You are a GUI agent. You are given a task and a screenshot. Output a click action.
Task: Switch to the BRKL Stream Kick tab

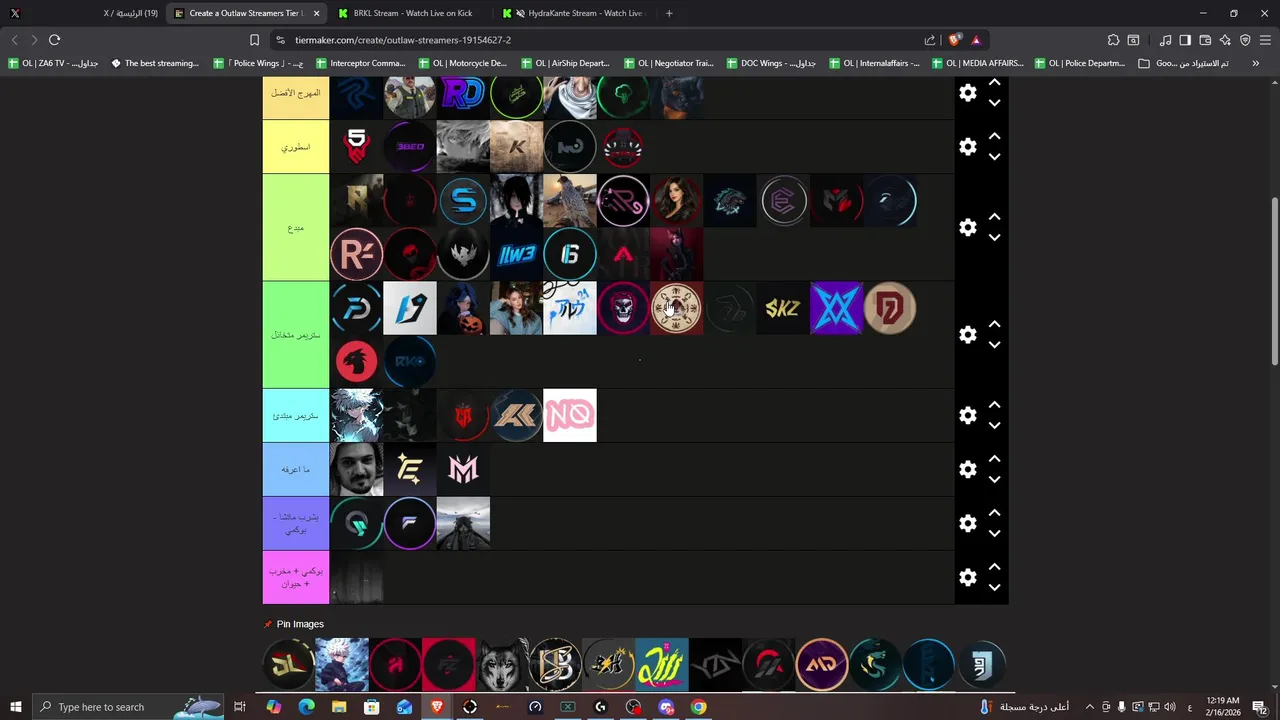point(411,13)
